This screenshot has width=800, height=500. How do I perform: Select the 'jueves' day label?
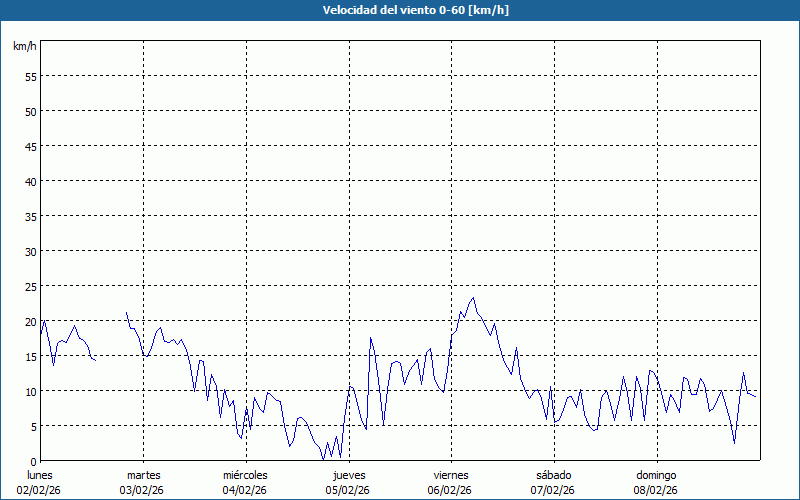click(x=348, y=475)
